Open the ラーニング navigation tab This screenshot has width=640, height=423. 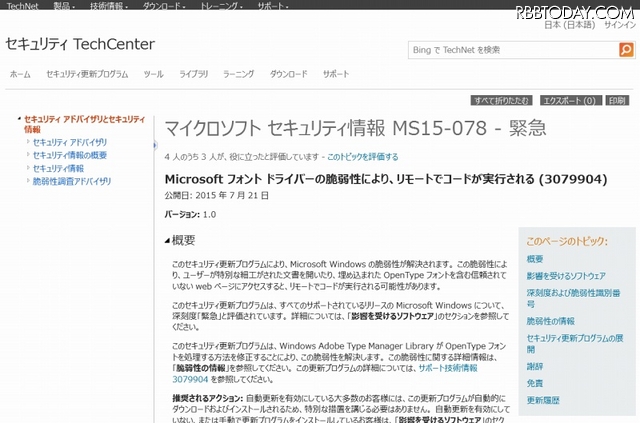238,74
